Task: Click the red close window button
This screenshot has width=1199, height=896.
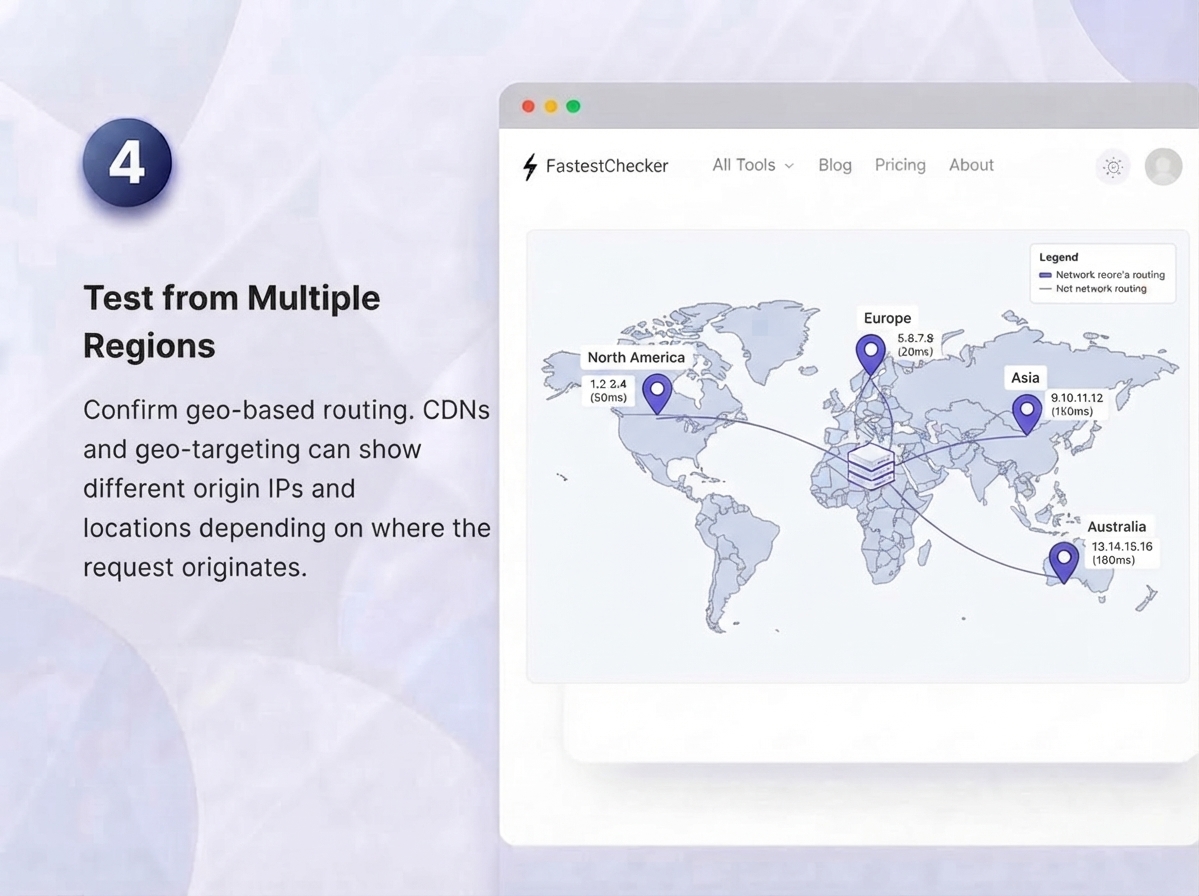Action: coord(528,106)
